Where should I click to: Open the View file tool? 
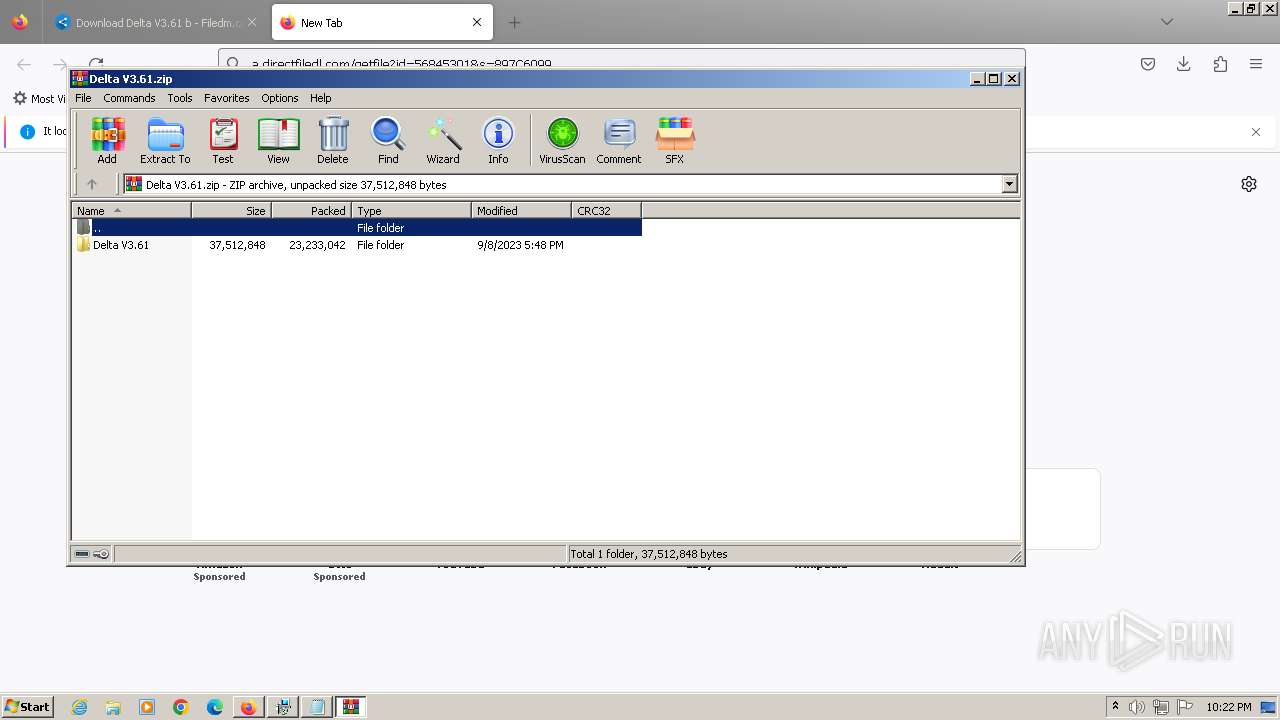coord(278,141)
